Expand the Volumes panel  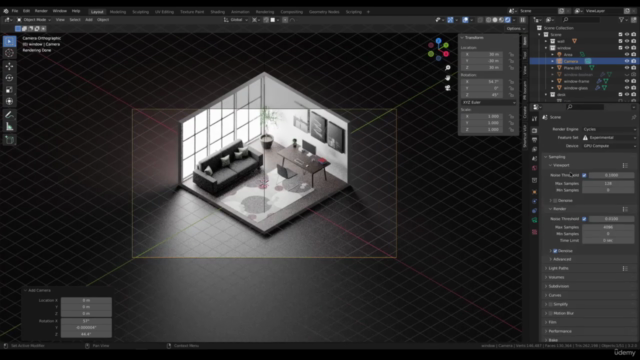tap(556, 277)
